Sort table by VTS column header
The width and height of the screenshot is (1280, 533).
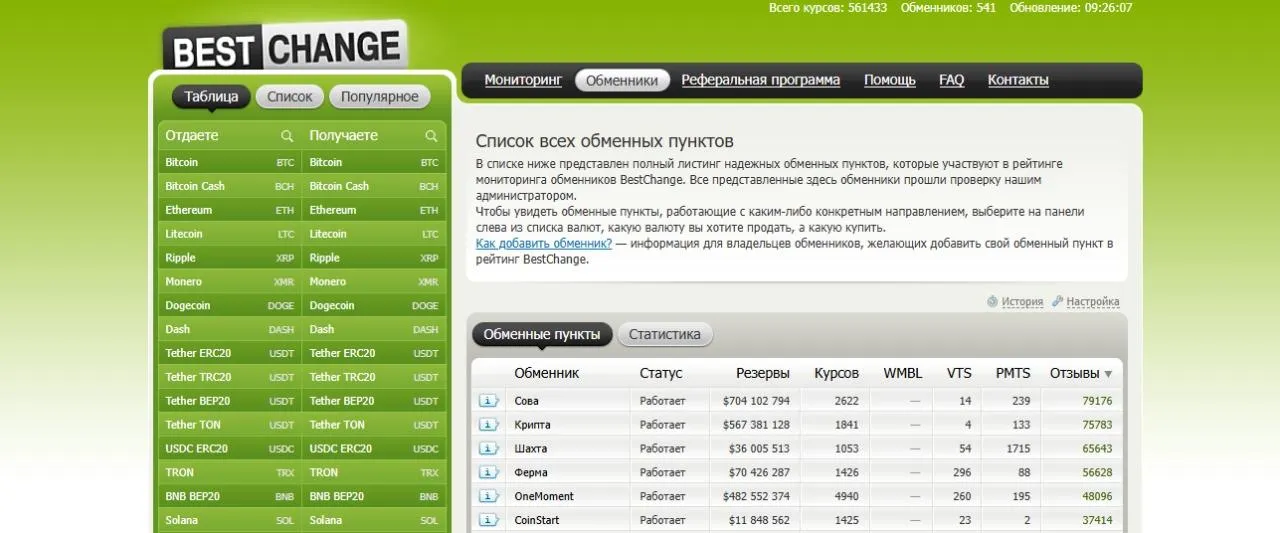tap(959, 373)
